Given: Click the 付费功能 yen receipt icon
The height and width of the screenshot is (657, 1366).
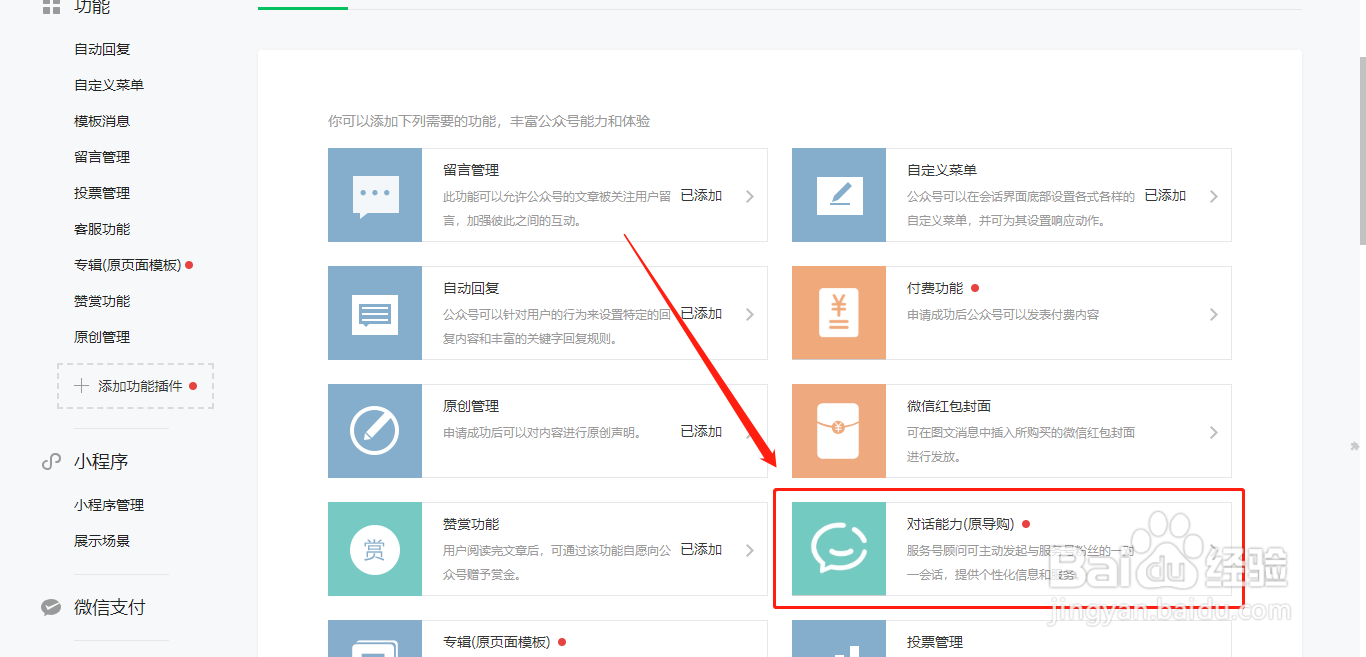Looking at the screenshot, I should tap(839, 313).
